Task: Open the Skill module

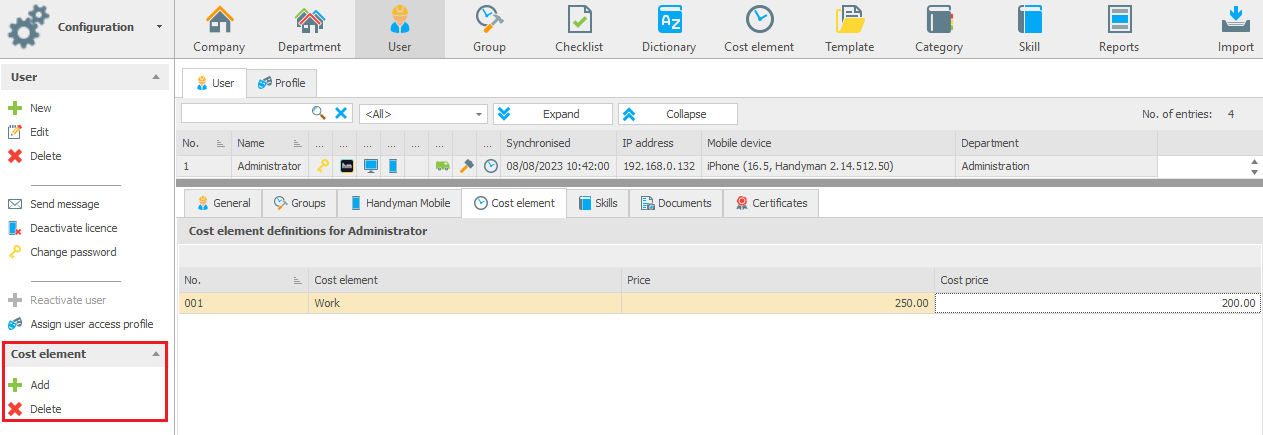Action: coord(1029,29)
